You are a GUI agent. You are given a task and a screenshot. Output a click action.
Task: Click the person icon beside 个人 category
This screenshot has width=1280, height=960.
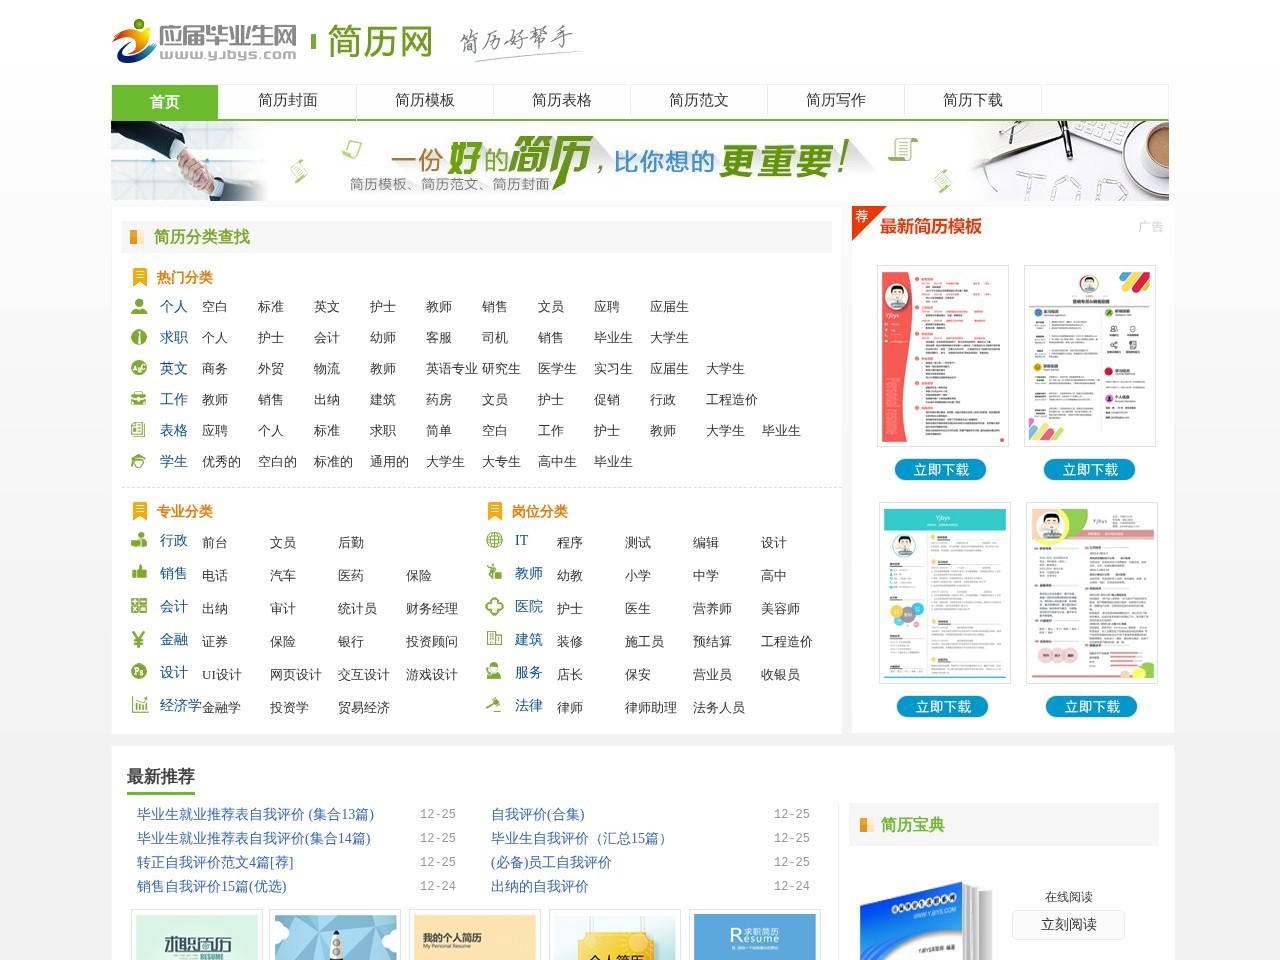139,306
